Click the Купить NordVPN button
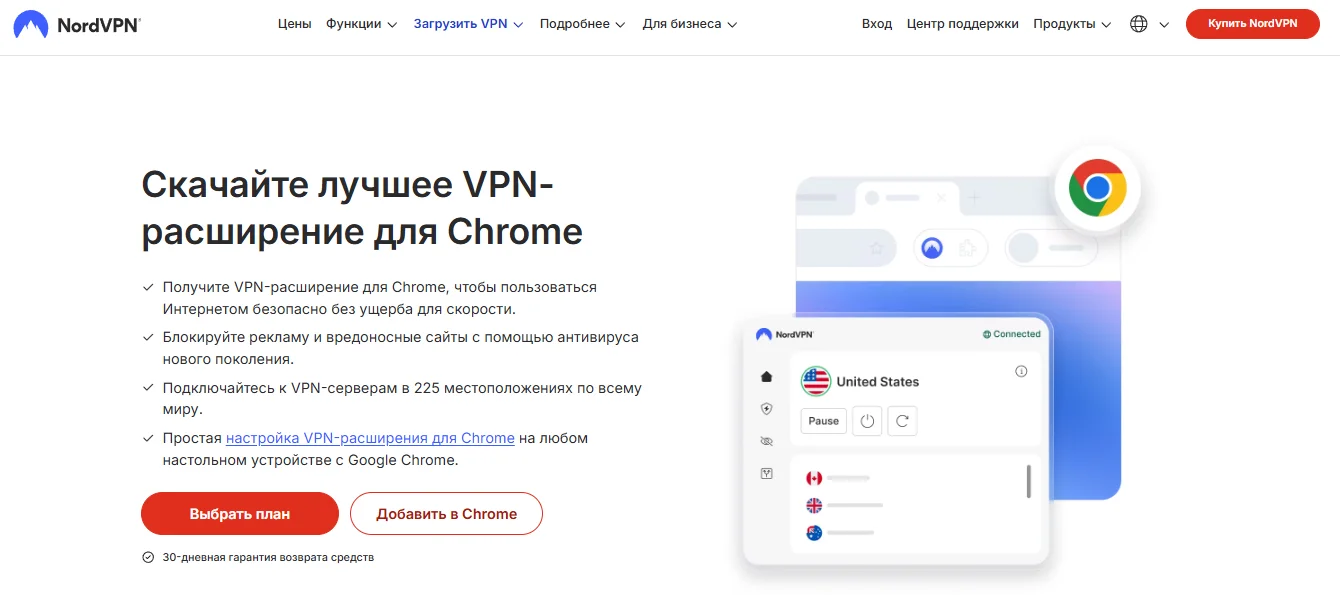Viewport: 1340px width, 595px height. 1253,24
